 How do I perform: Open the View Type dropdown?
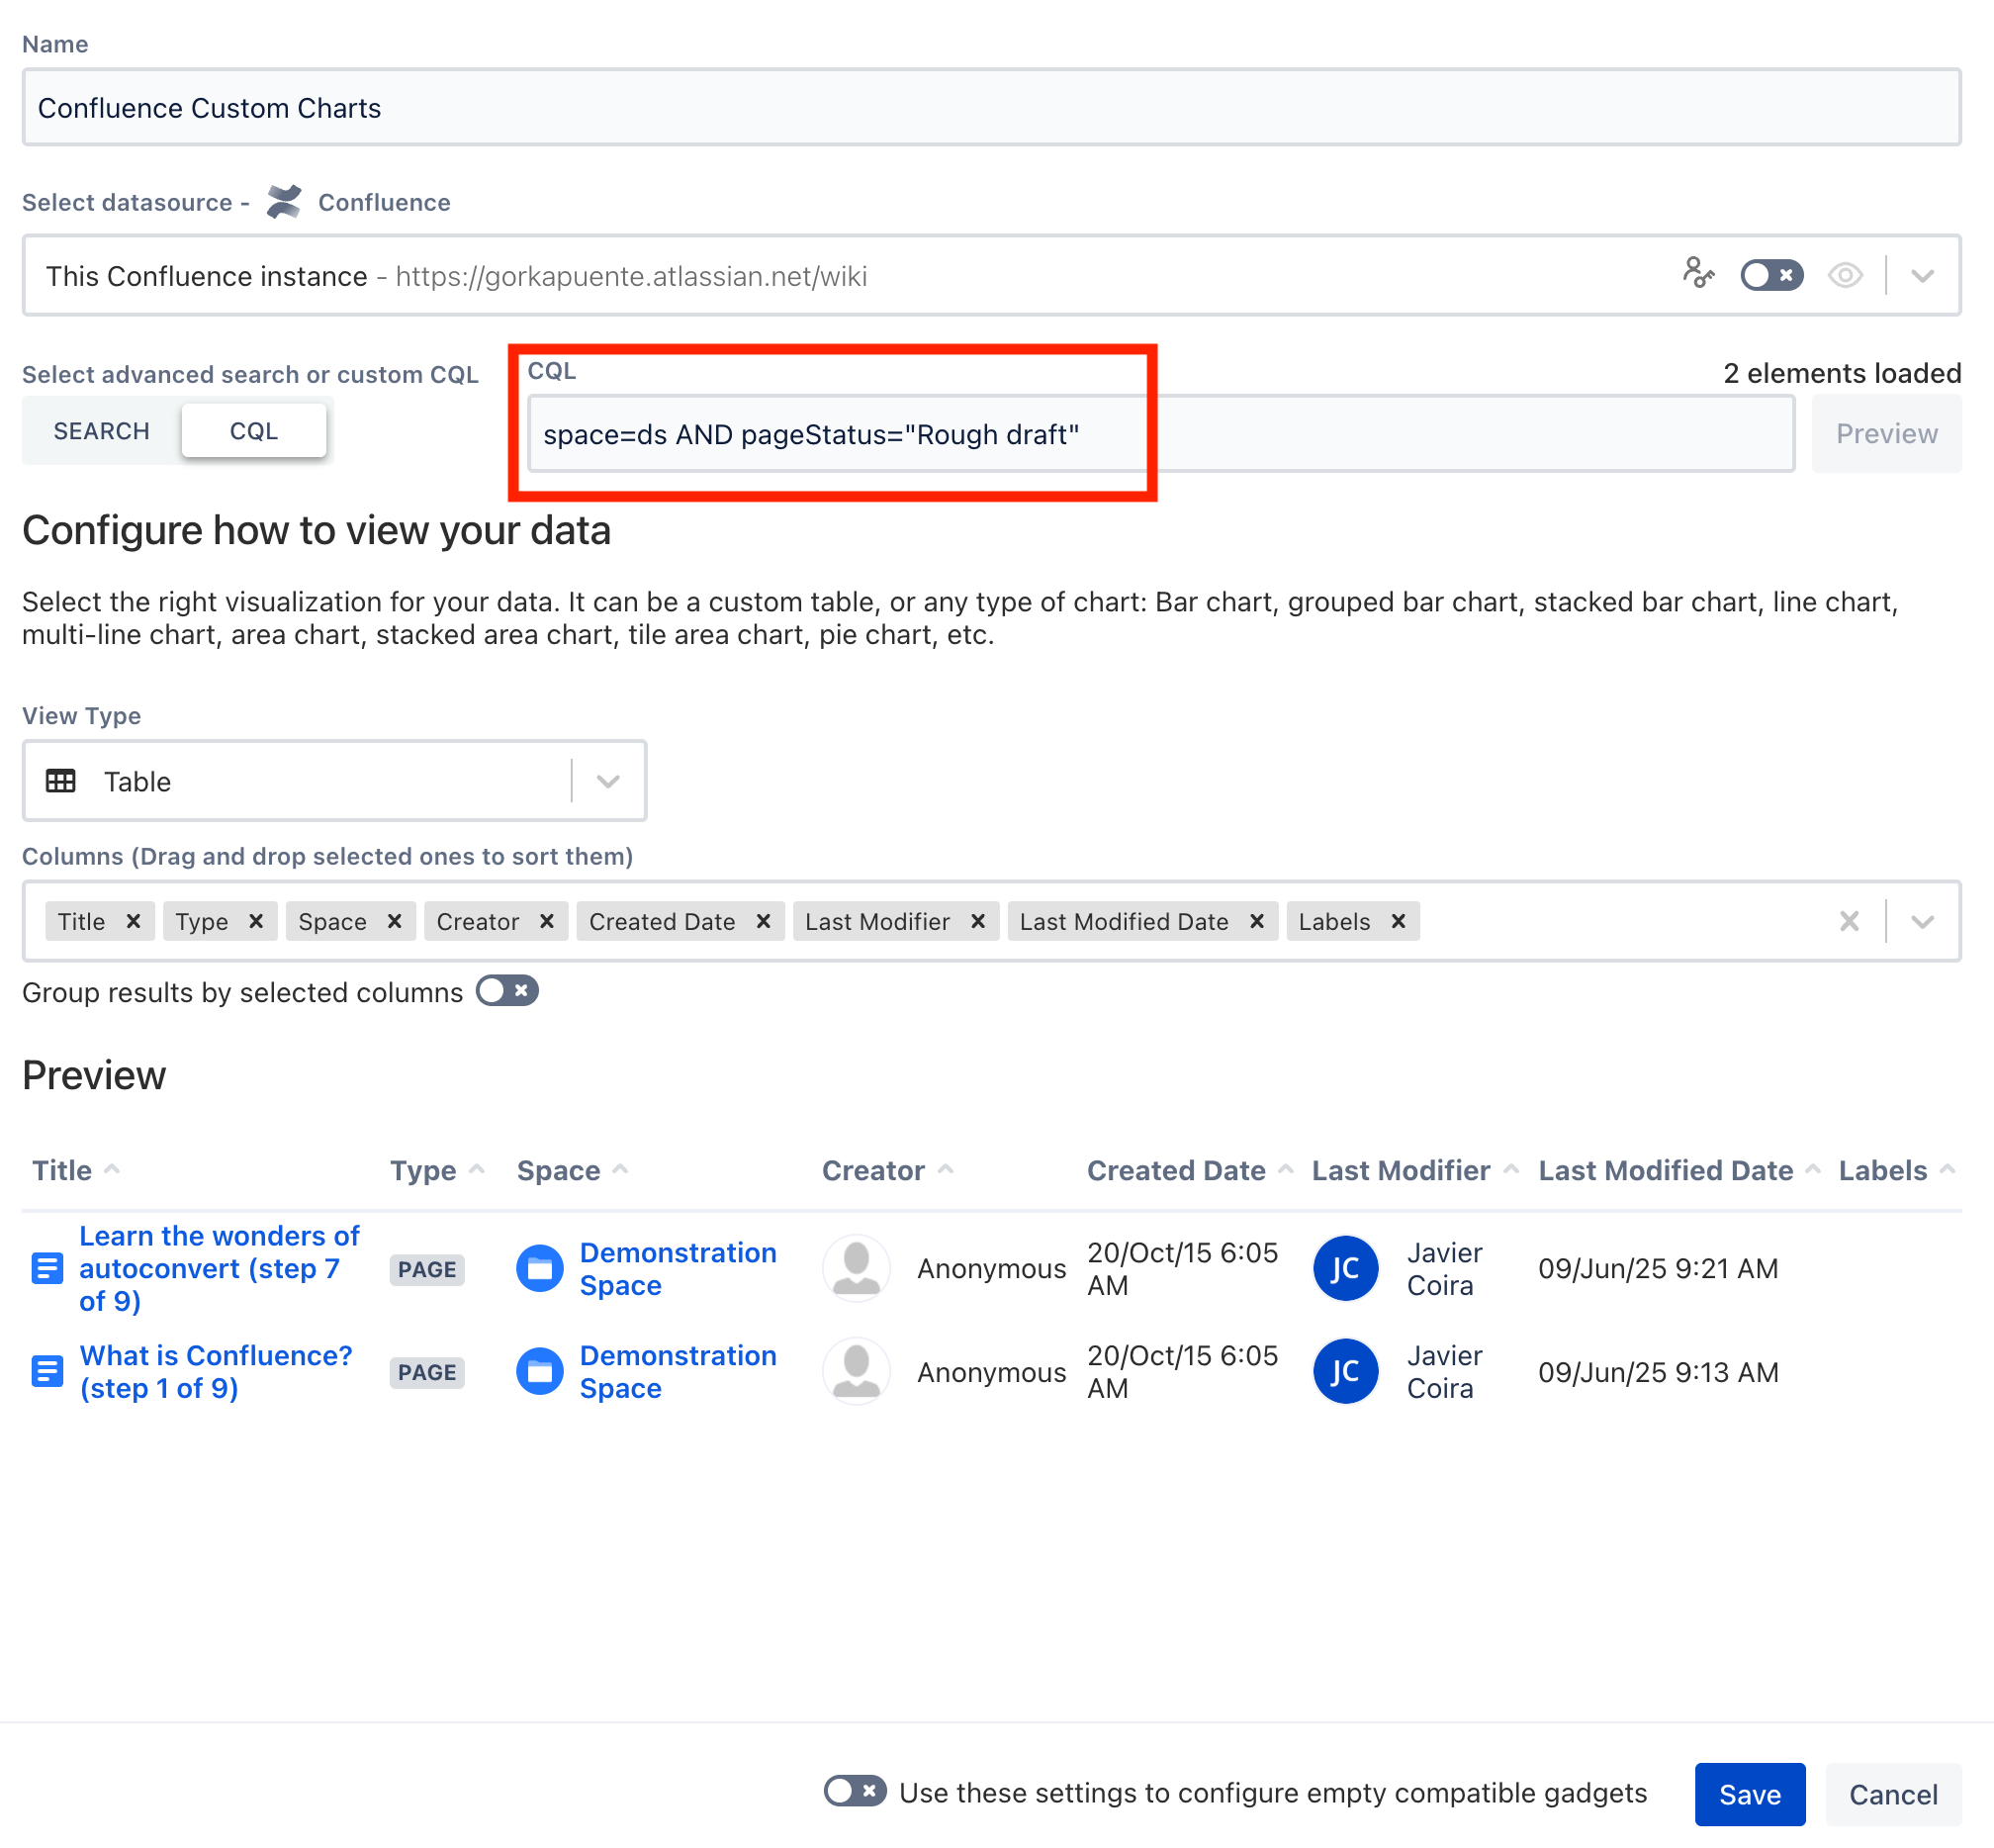(606, 781)
